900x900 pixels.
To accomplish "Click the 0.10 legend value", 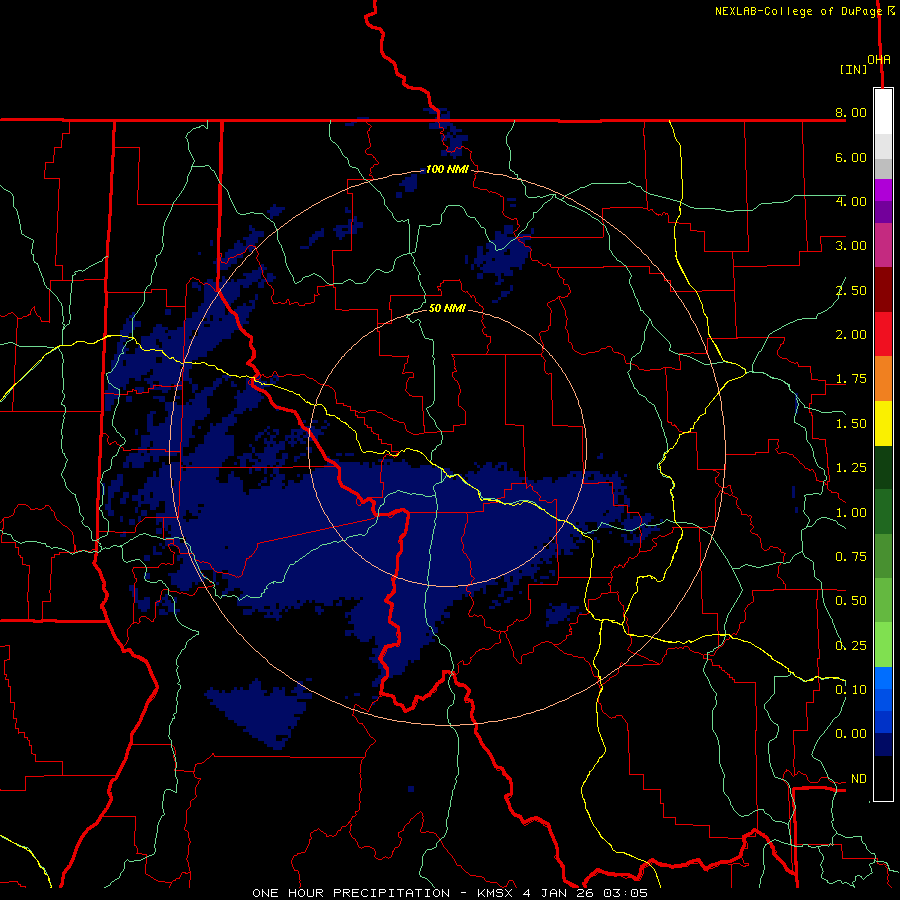I will pos(851,690).
